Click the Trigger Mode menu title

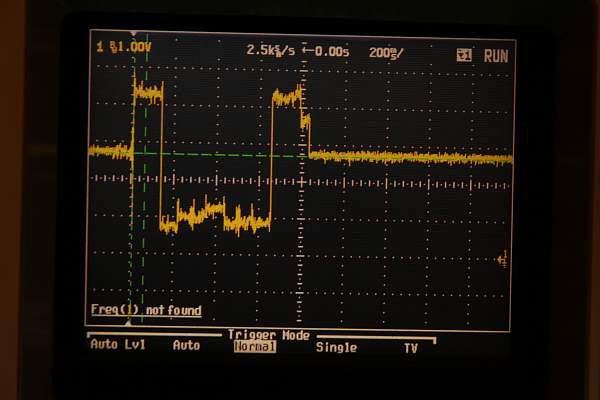click(269, 335)
